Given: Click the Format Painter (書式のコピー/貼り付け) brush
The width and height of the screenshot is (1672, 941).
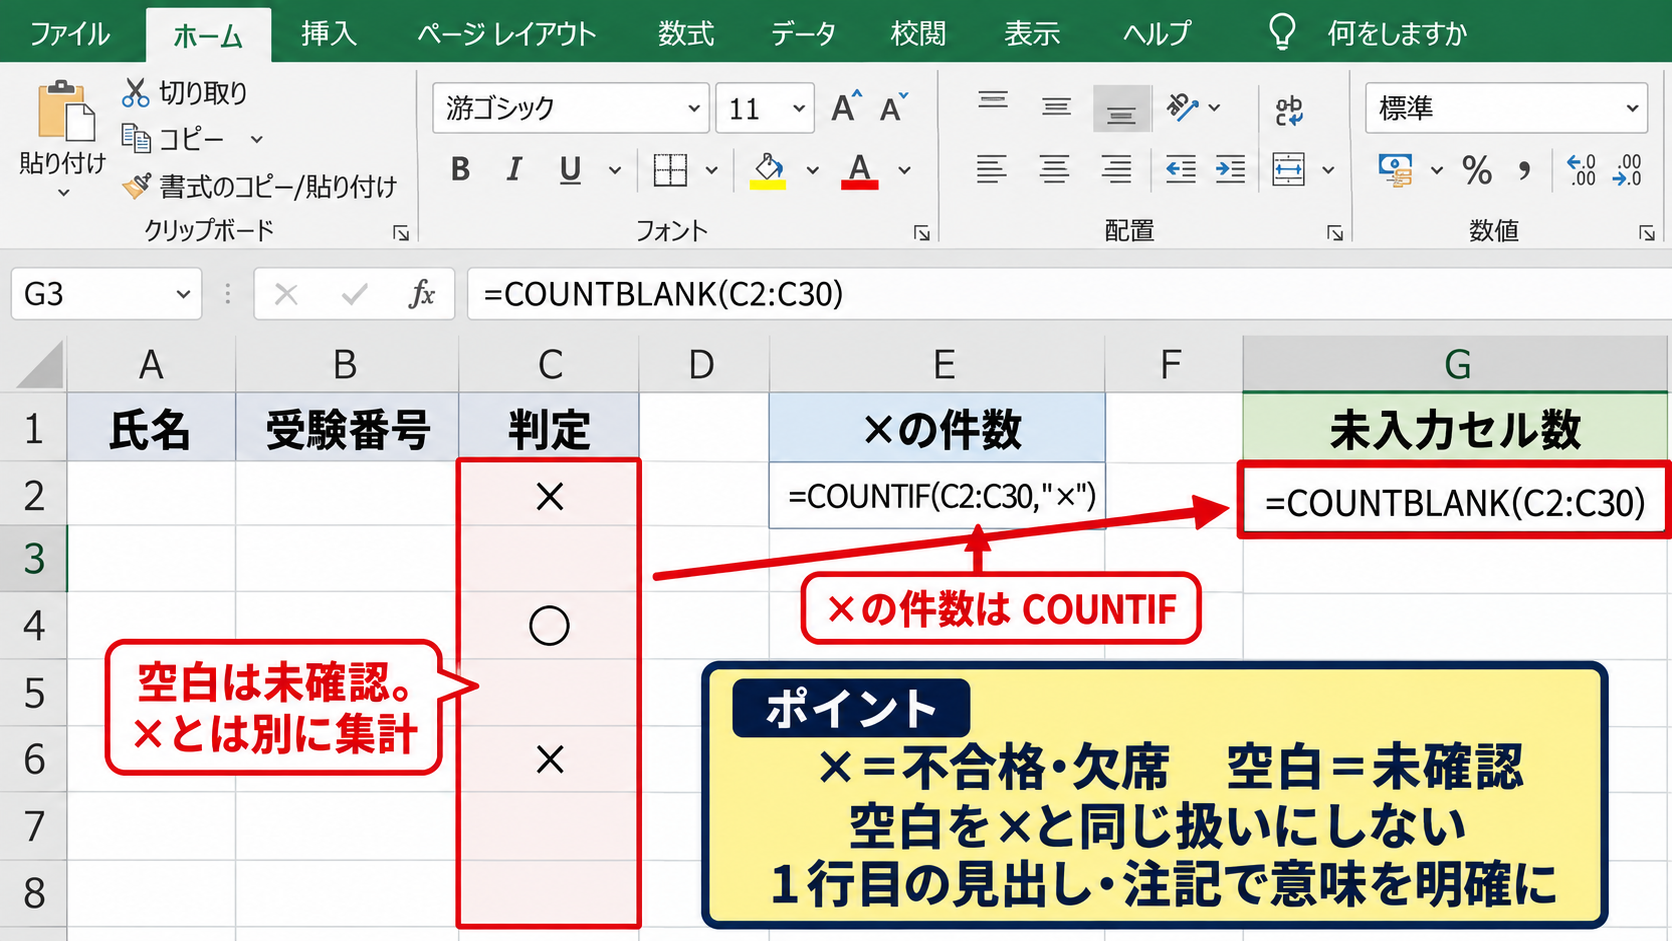Looking at the screenshot, I should point(136,185).
